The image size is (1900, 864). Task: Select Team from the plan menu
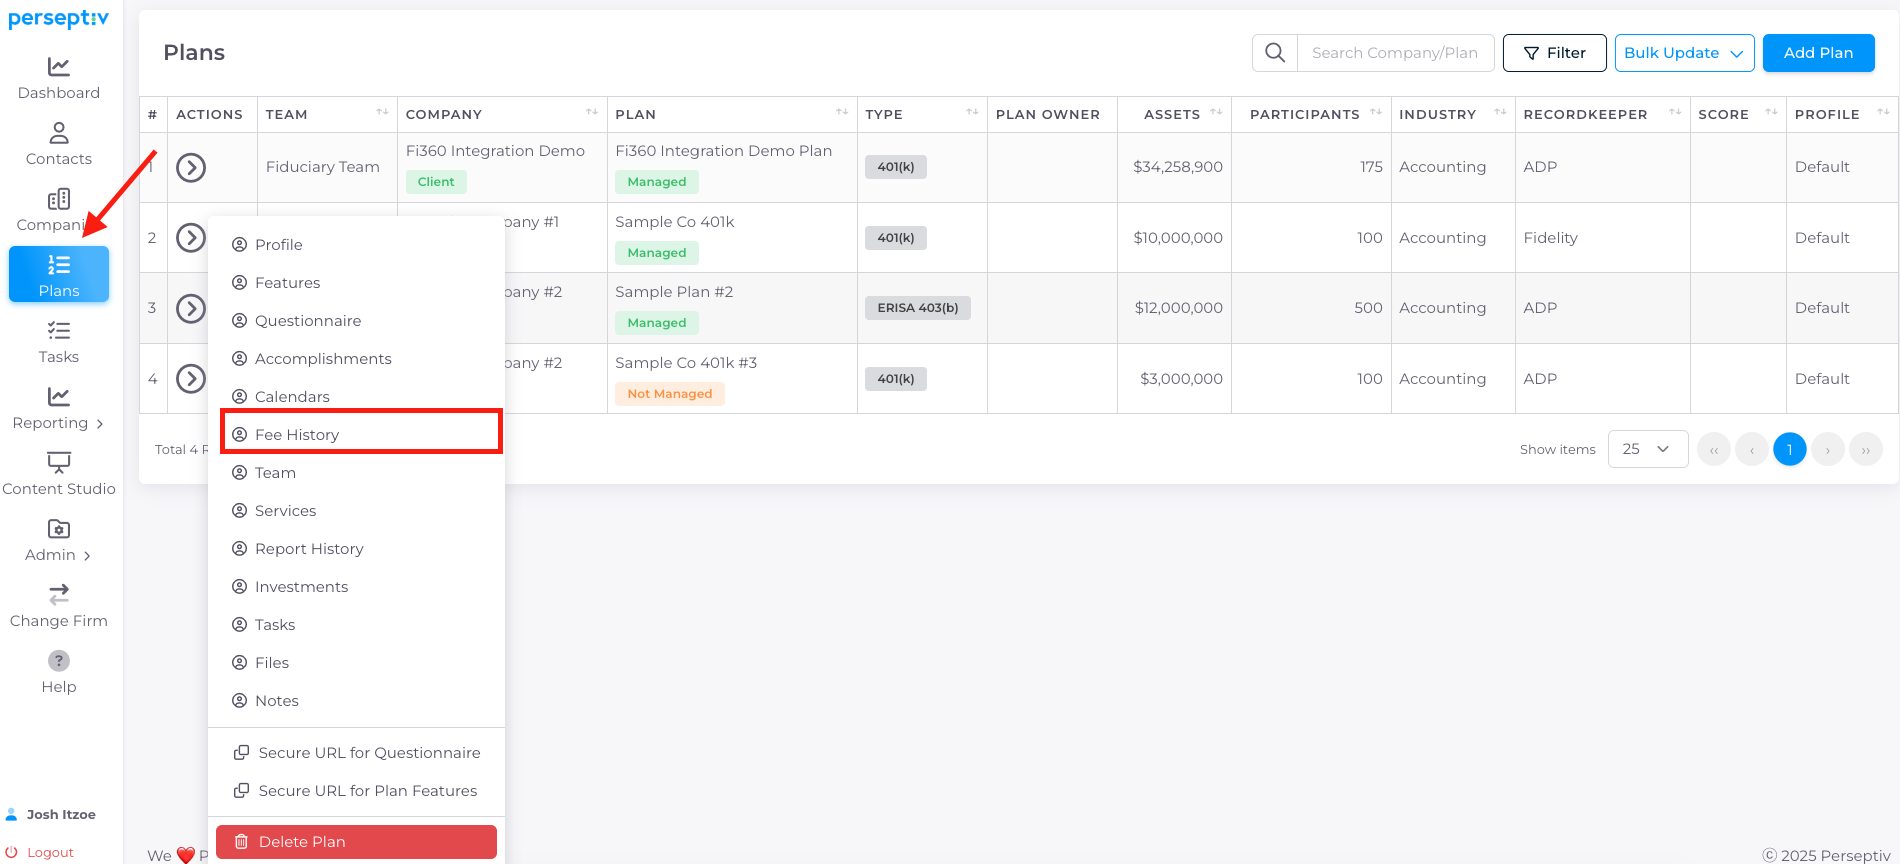tap(356, 473)
